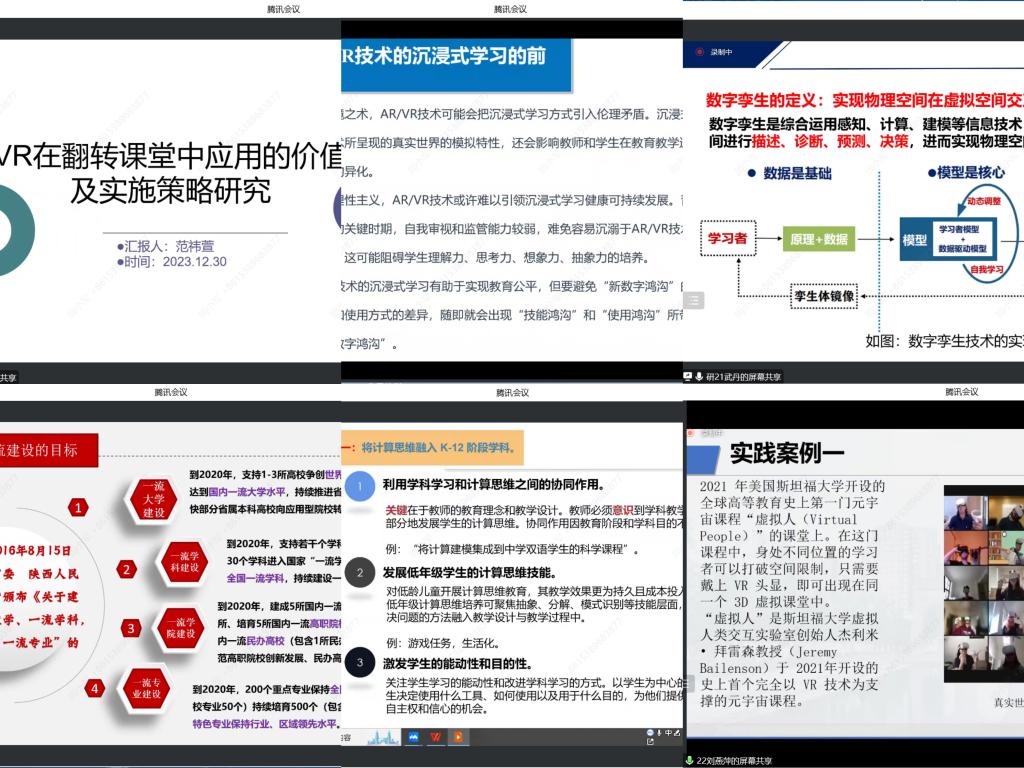Click the blue circle numbered 1

point(360,486)
